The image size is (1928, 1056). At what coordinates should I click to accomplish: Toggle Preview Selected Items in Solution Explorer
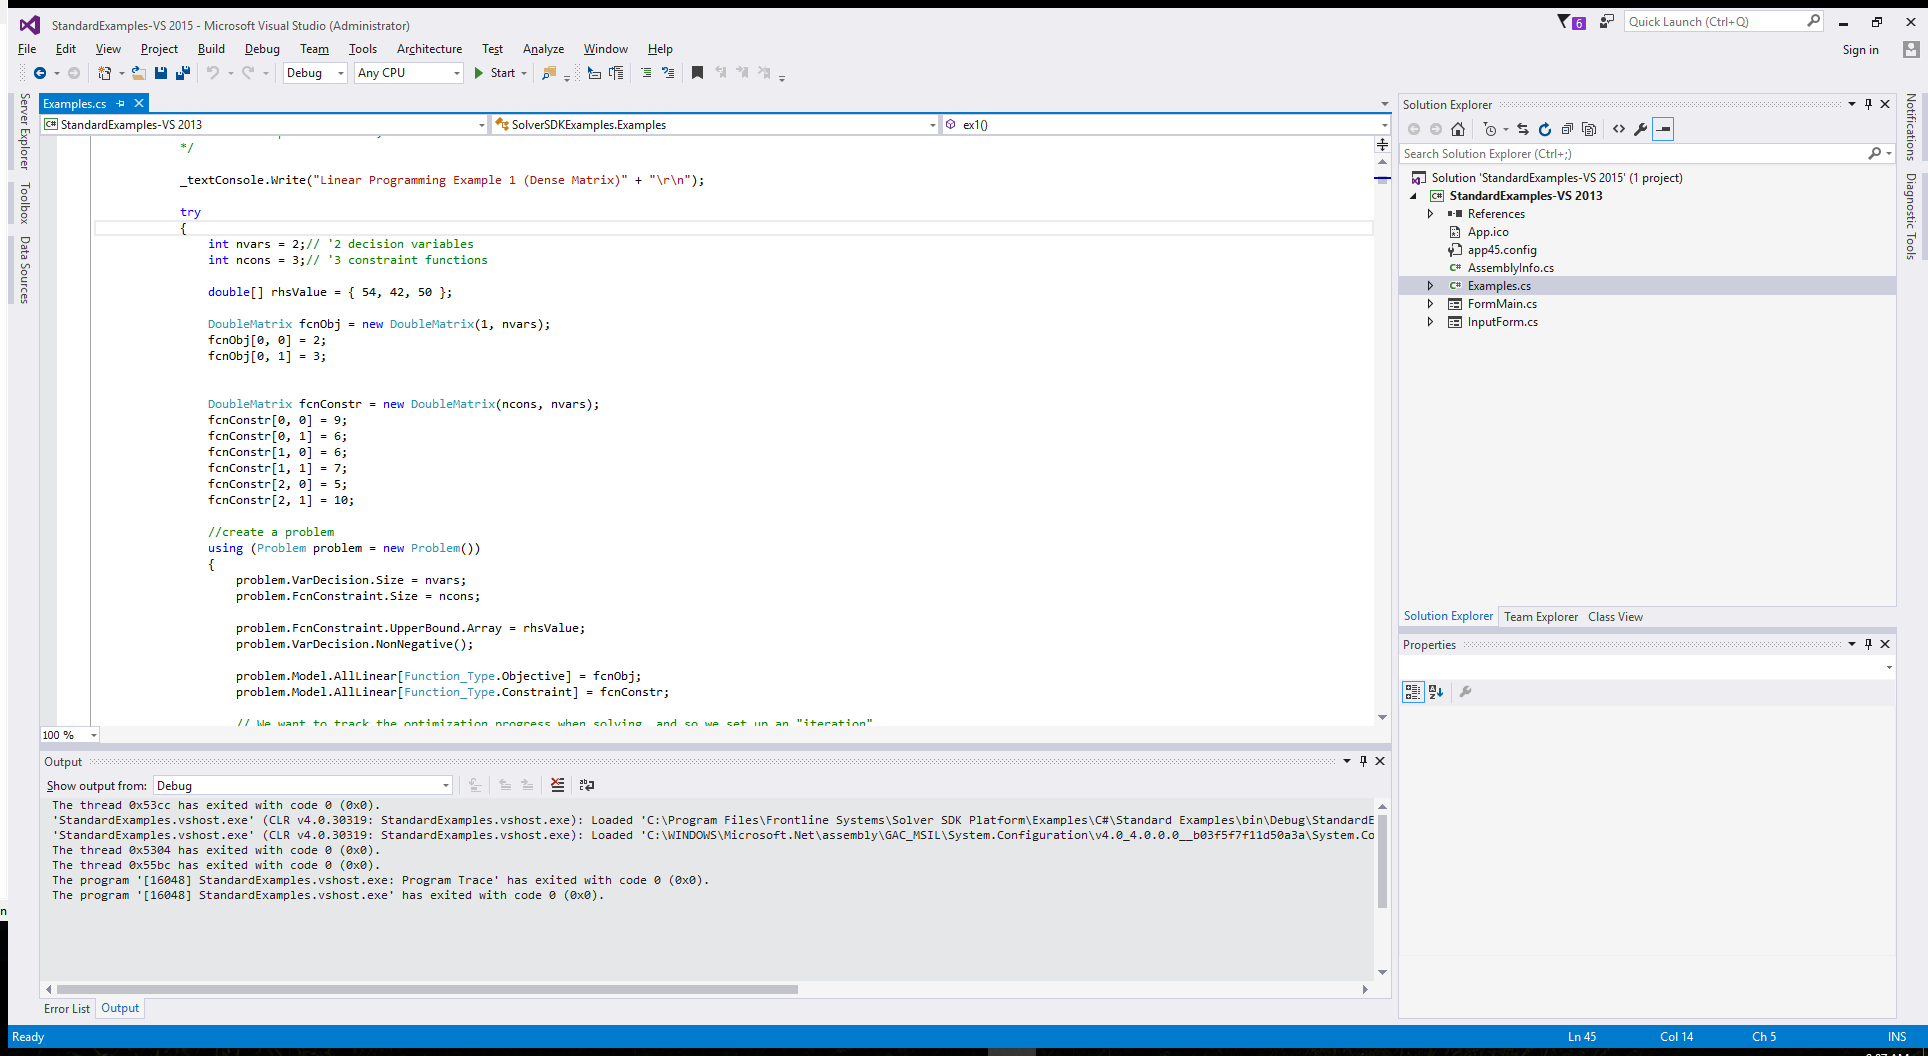(1662, 129)
